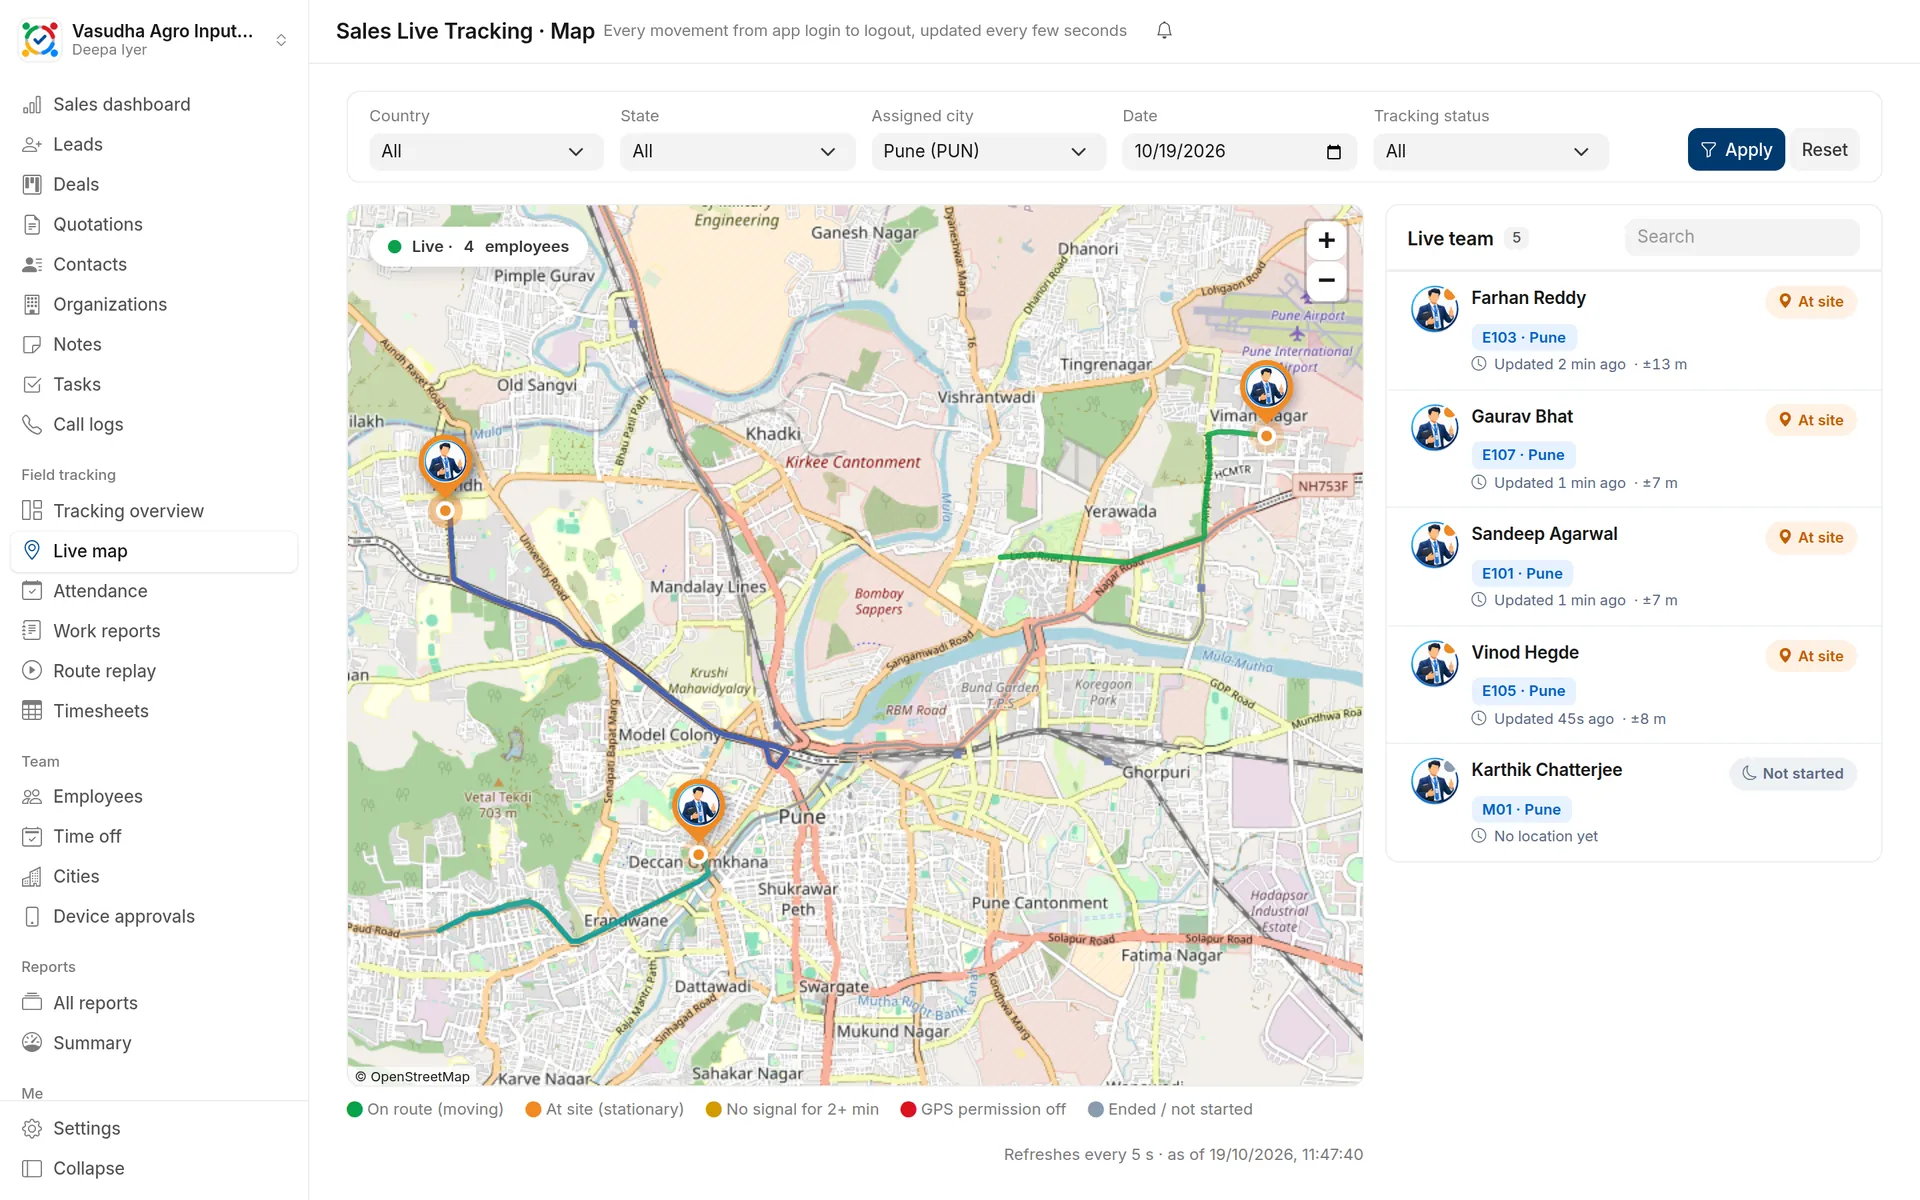Click the E103 · Pune tag
1920x1200 pixels.
point(1523,338)
